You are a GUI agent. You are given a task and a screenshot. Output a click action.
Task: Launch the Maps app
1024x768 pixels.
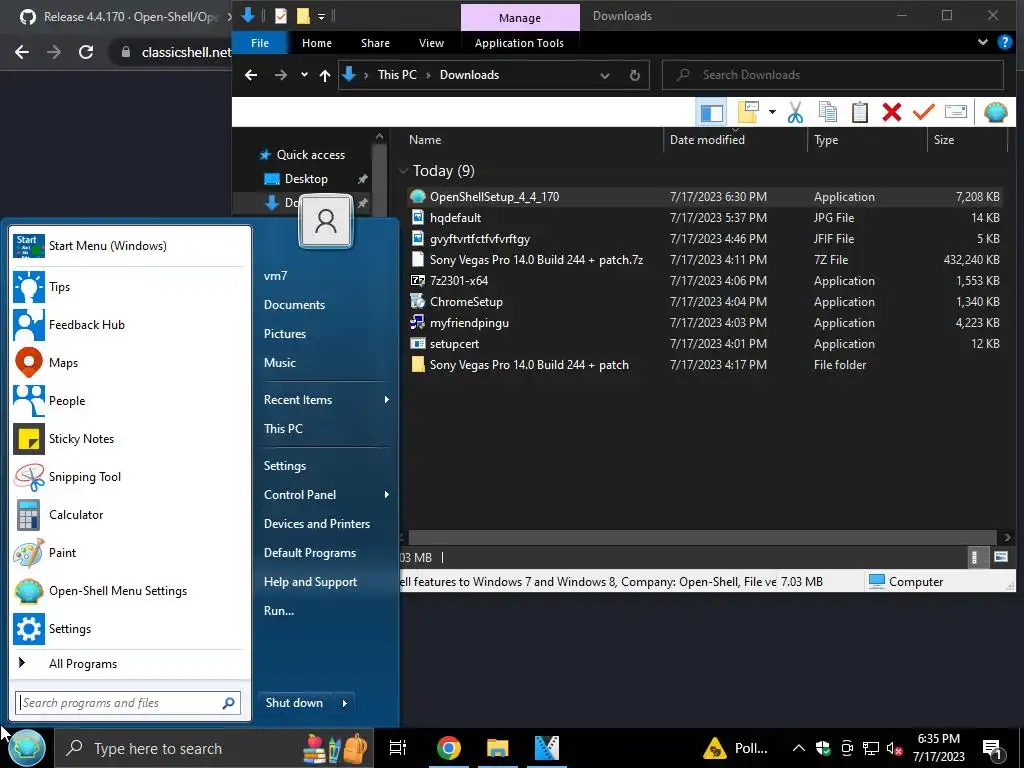pyautogui.click(x=129, y=362)
